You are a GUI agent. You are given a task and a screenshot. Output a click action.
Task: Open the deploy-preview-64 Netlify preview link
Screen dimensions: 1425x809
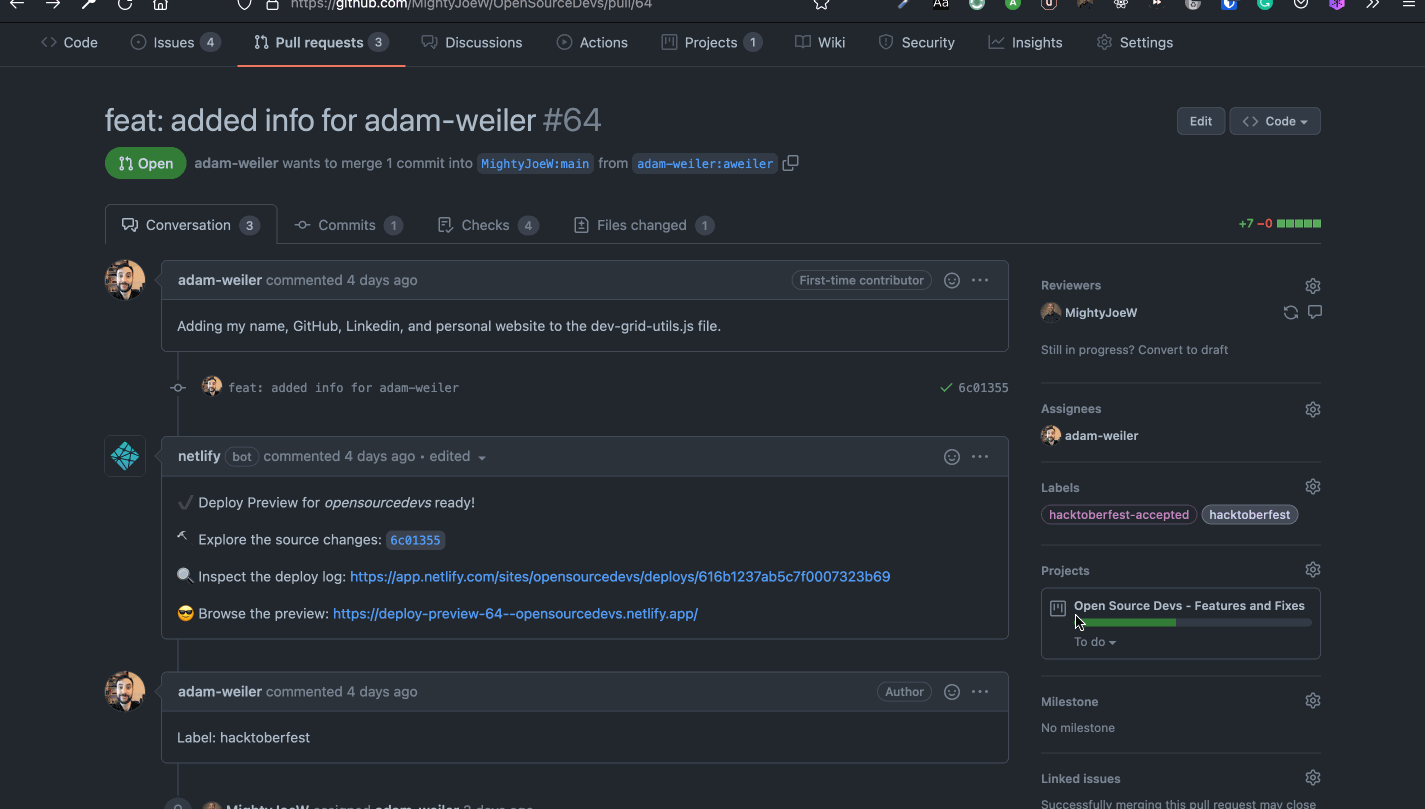[x=515, y=614]
